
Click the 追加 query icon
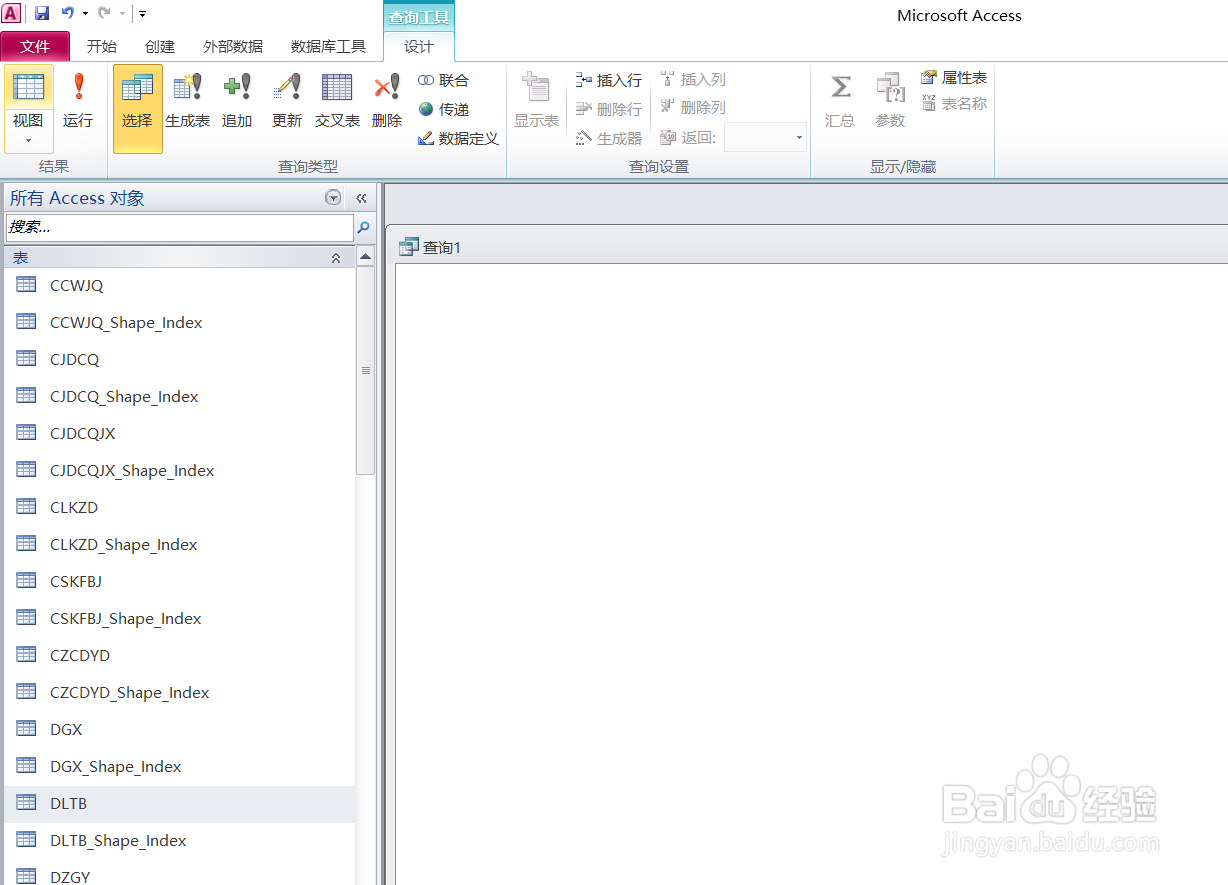(237, 100)
